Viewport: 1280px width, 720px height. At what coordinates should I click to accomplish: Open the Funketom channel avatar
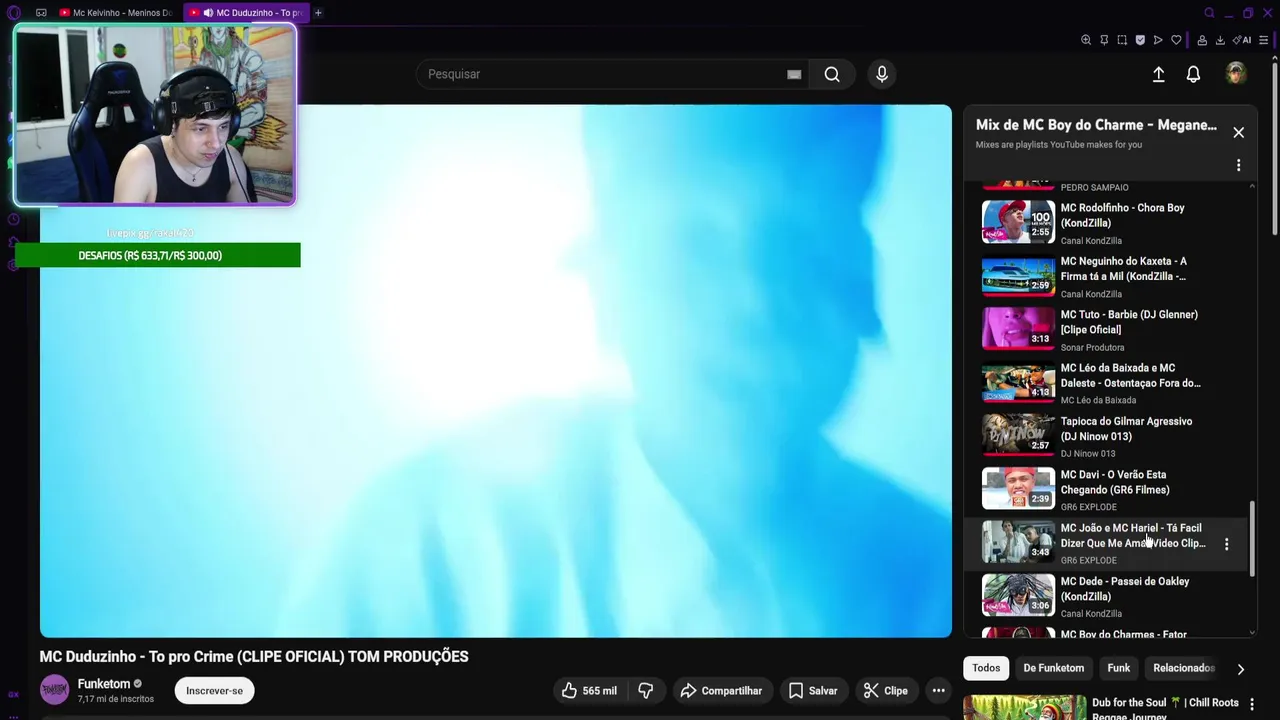pos(54,690)
